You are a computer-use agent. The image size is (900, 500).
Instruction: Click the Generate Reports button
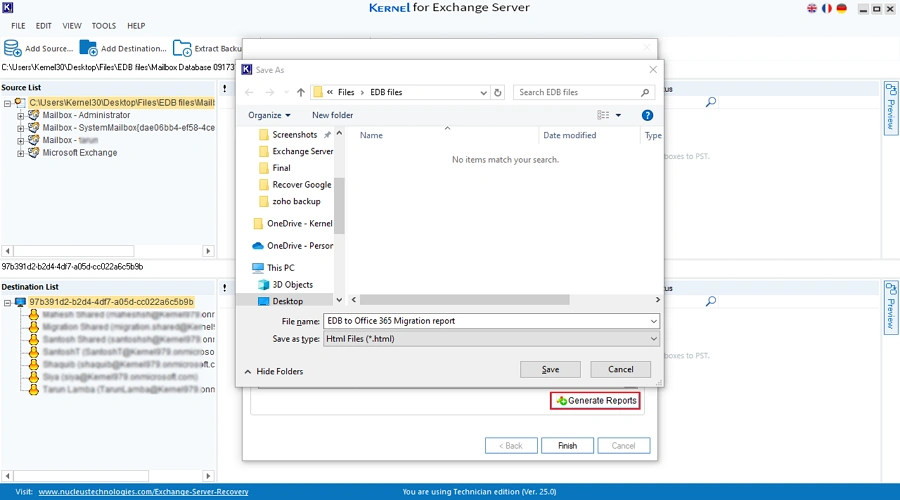[595, 401]
